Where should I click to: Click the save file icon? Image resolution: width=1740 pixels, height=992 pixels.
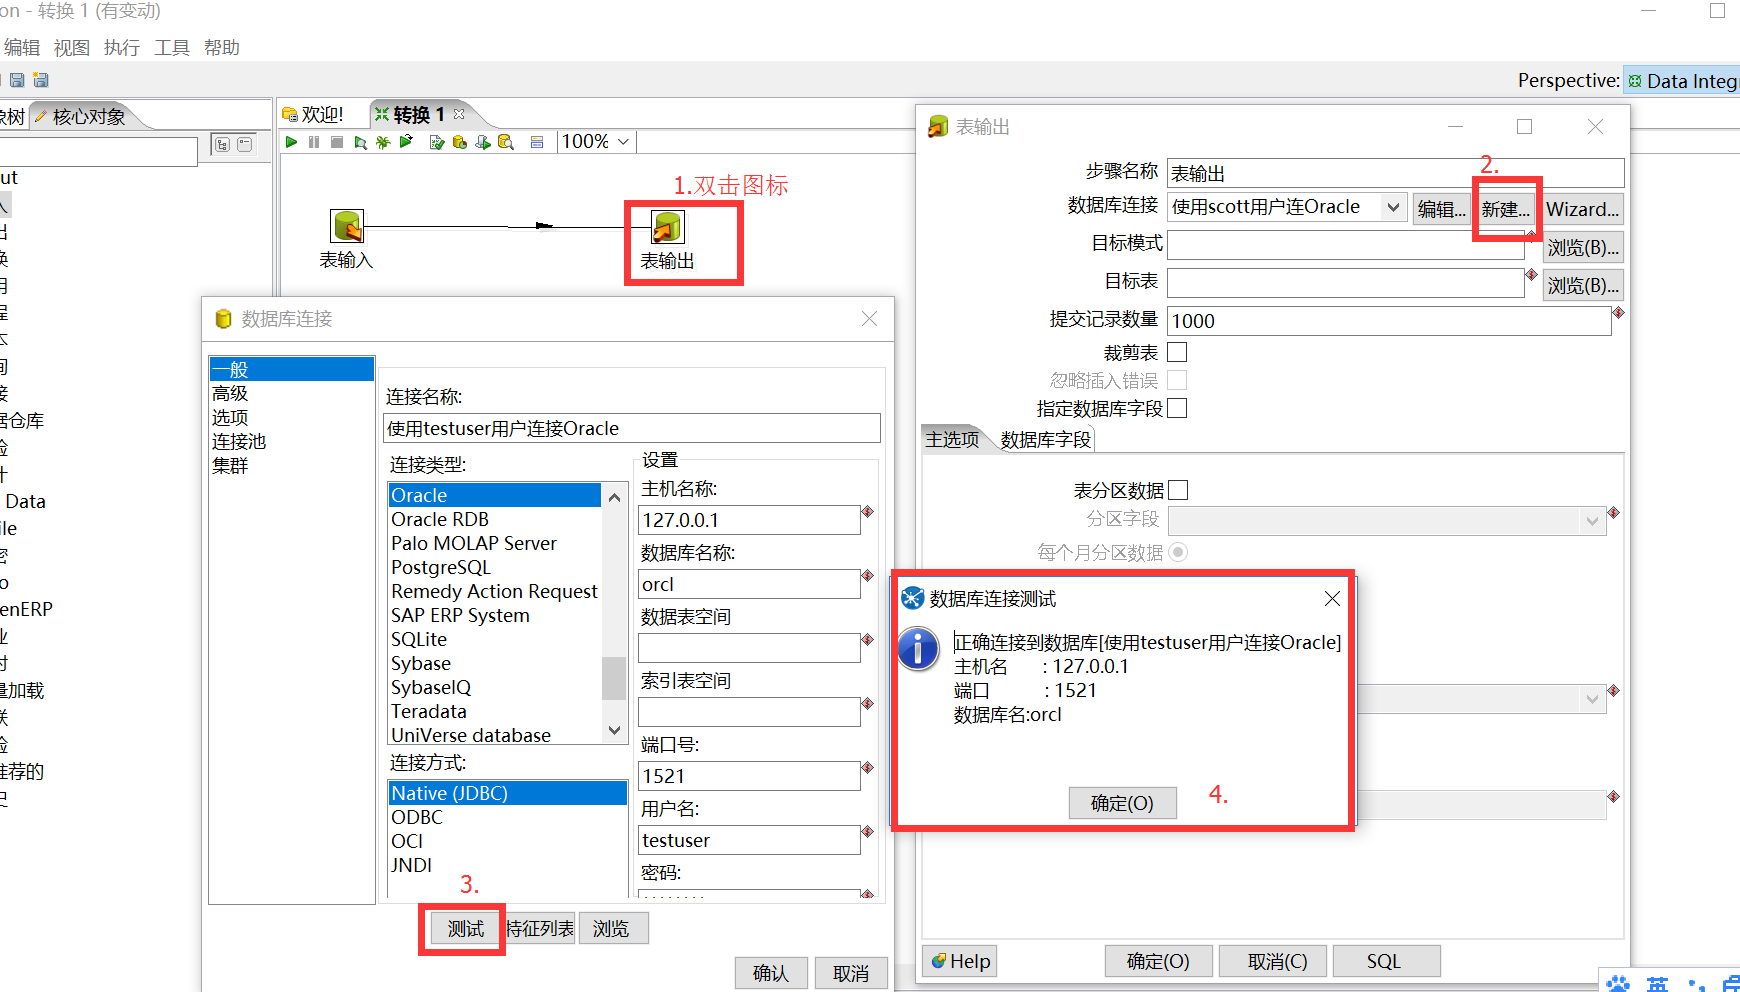click(x=17, y=80)
